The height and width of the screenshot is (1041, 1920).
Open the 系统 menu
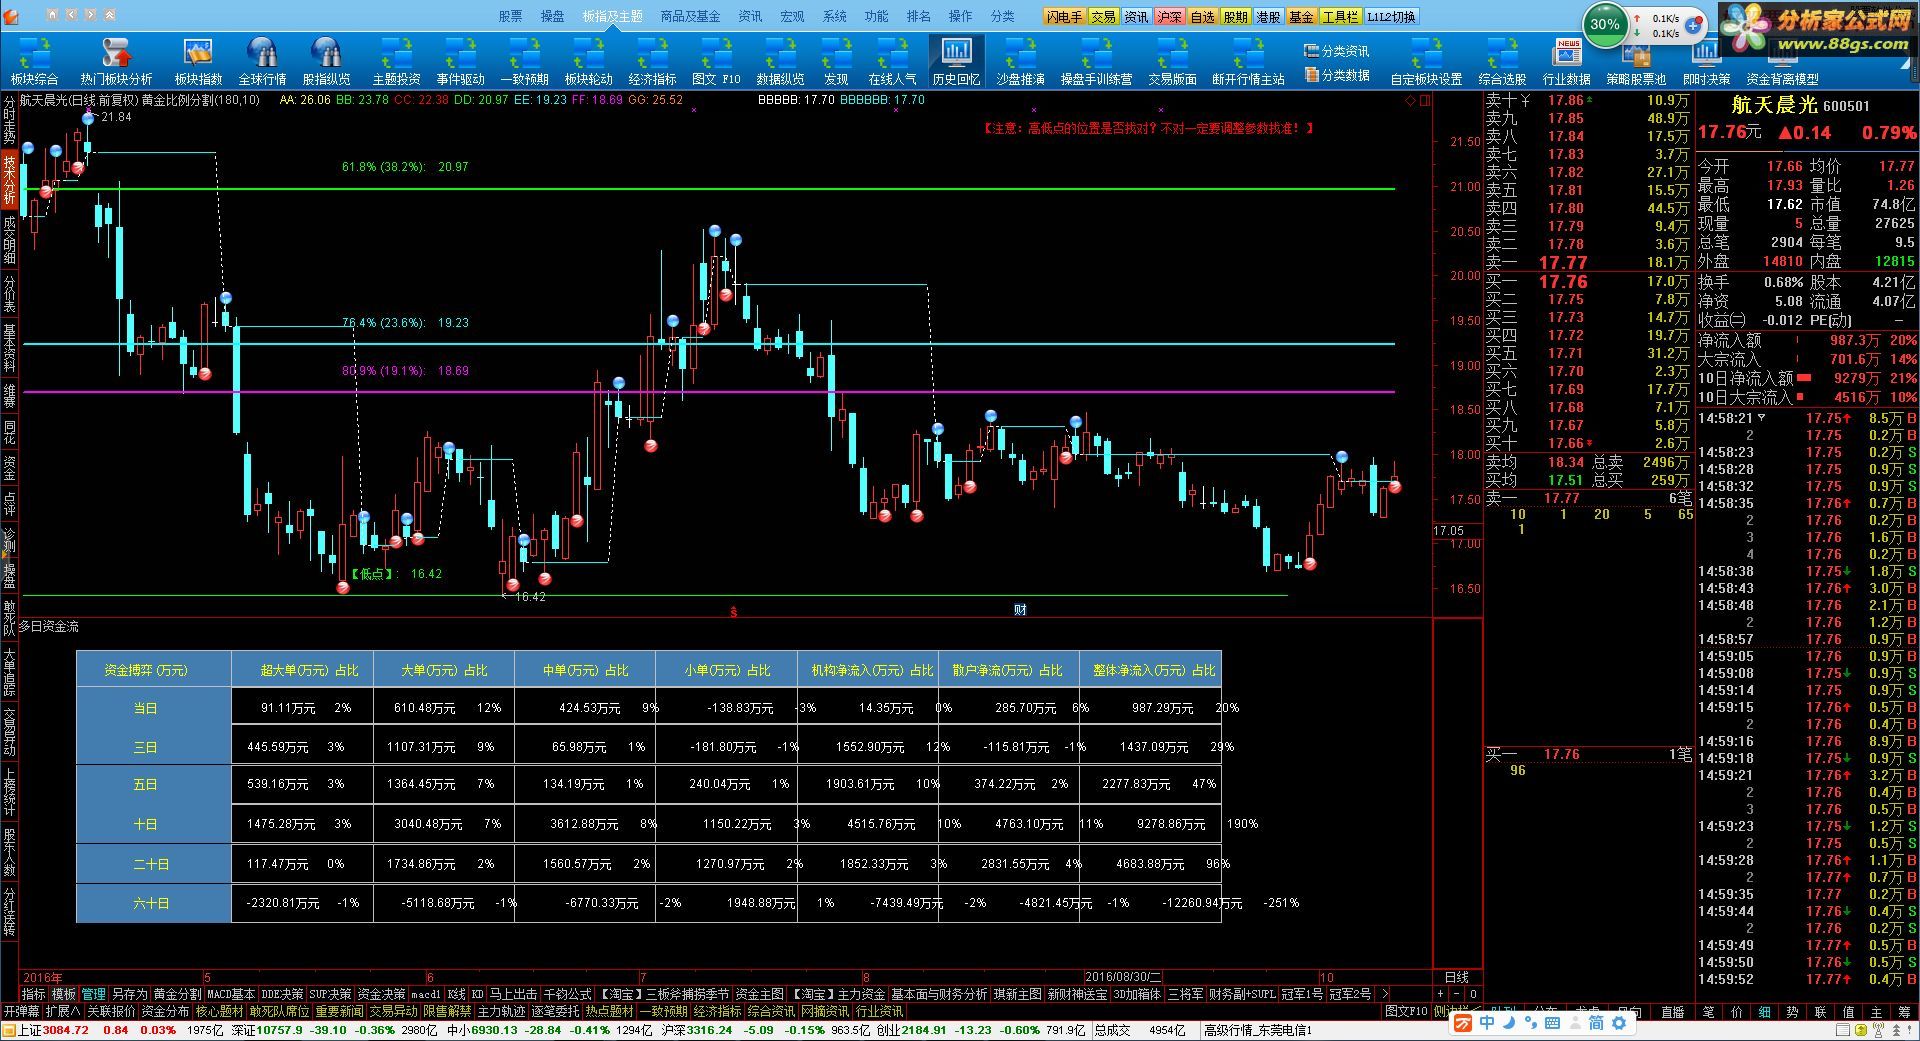pos(835,16)
